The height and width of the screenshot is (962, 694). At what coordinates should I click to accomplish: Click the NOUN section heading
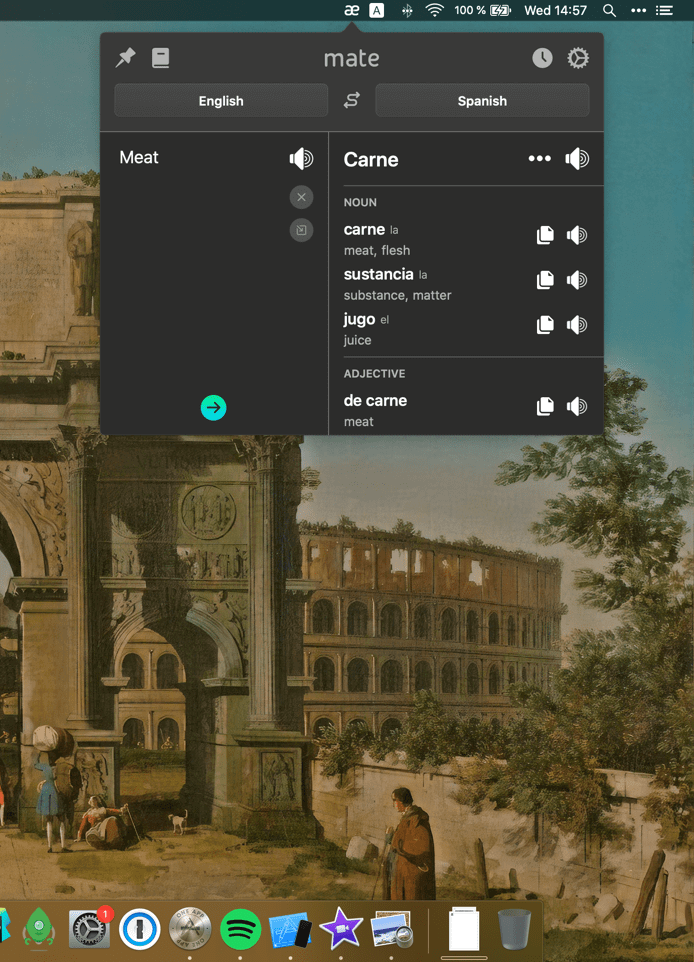360,202
